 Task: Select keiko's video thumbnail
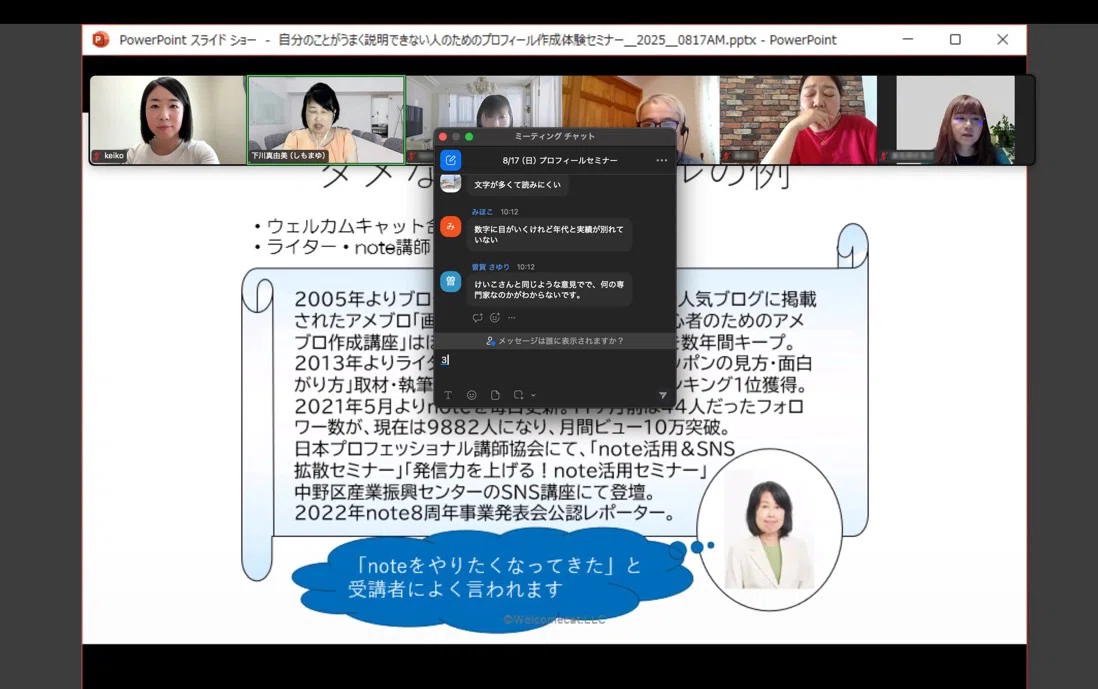168,120
